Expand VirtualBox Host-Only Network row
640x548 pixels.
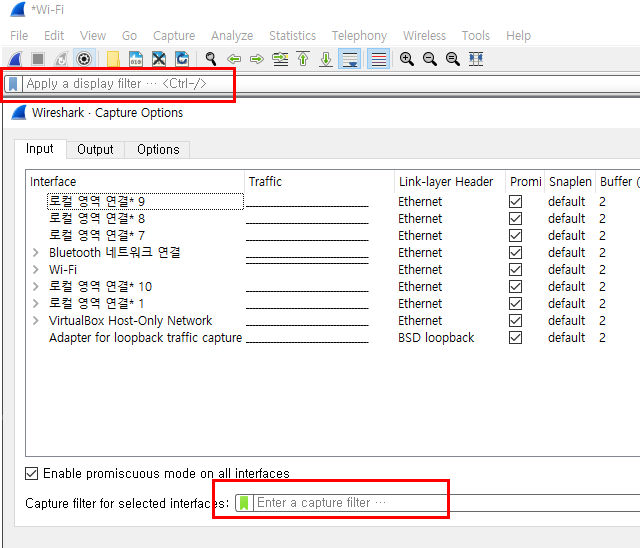pos(36,321)
